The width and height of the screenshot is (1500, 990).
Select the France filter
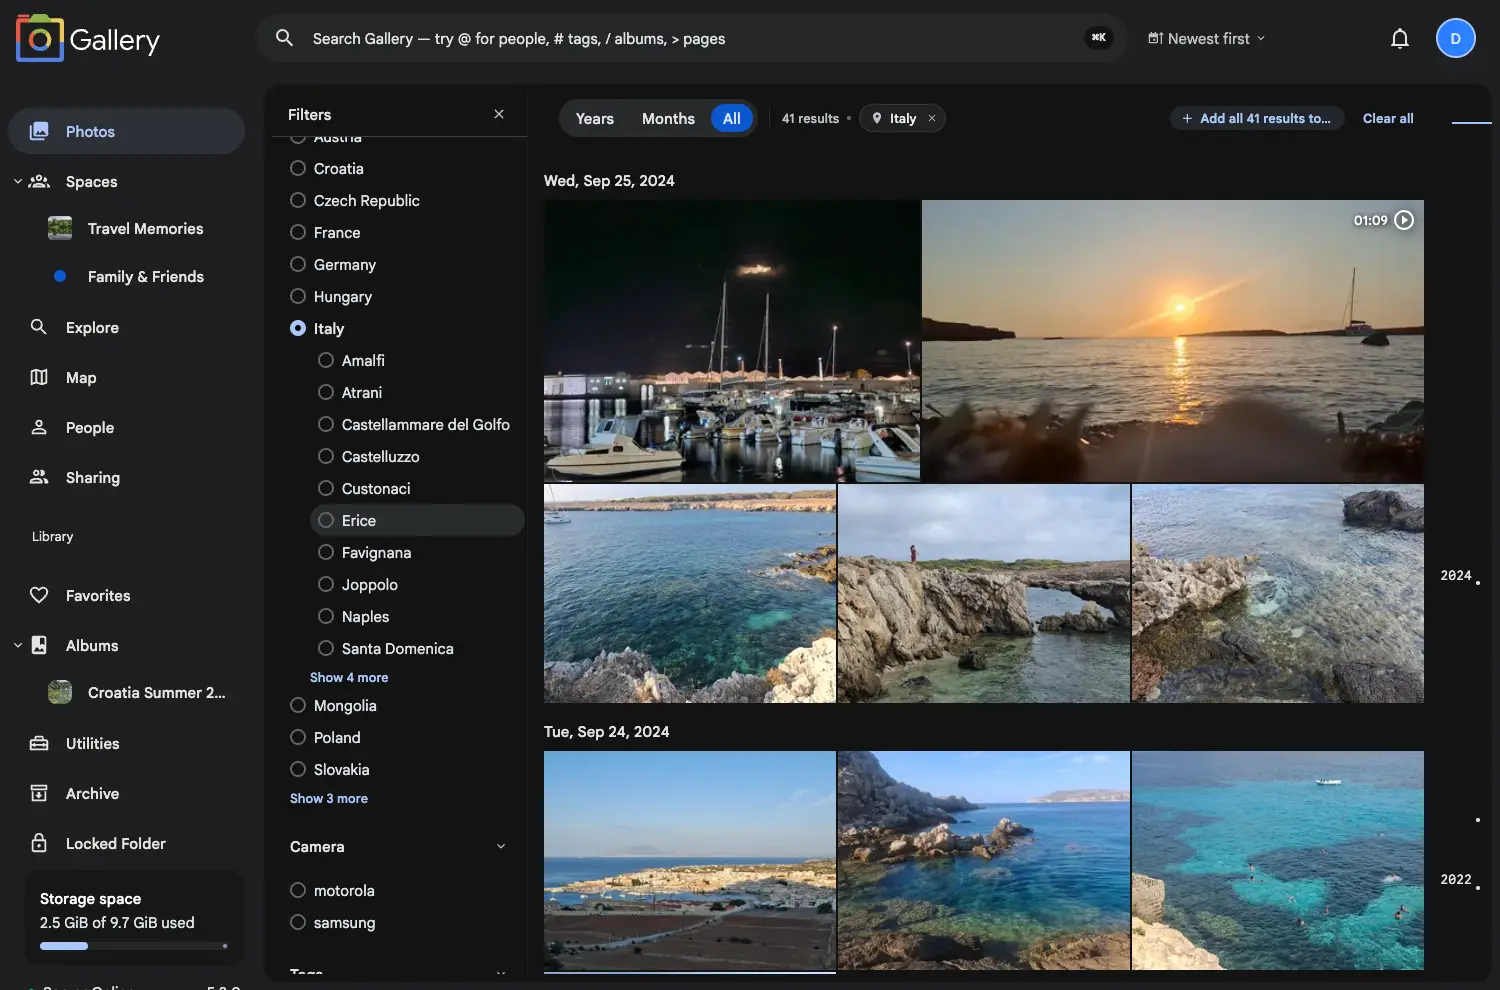tap(298, 232)
